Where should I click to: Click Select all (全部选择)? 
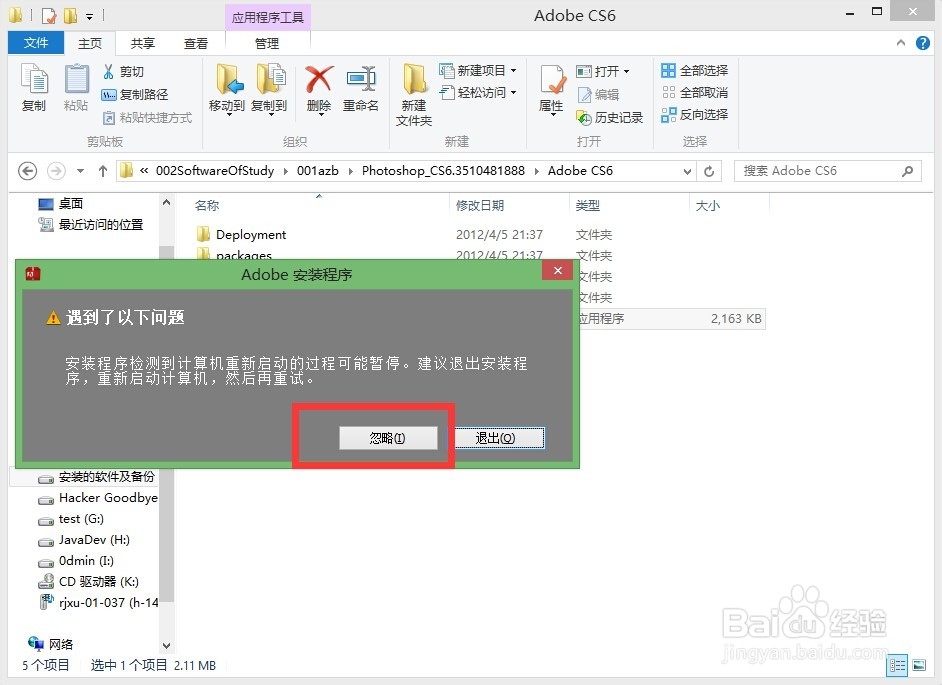coord(694,70)
